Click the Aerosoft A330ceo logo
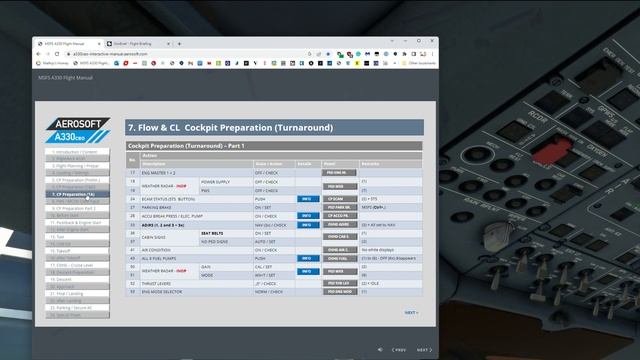The image size is (640, 360). (78, 130)
